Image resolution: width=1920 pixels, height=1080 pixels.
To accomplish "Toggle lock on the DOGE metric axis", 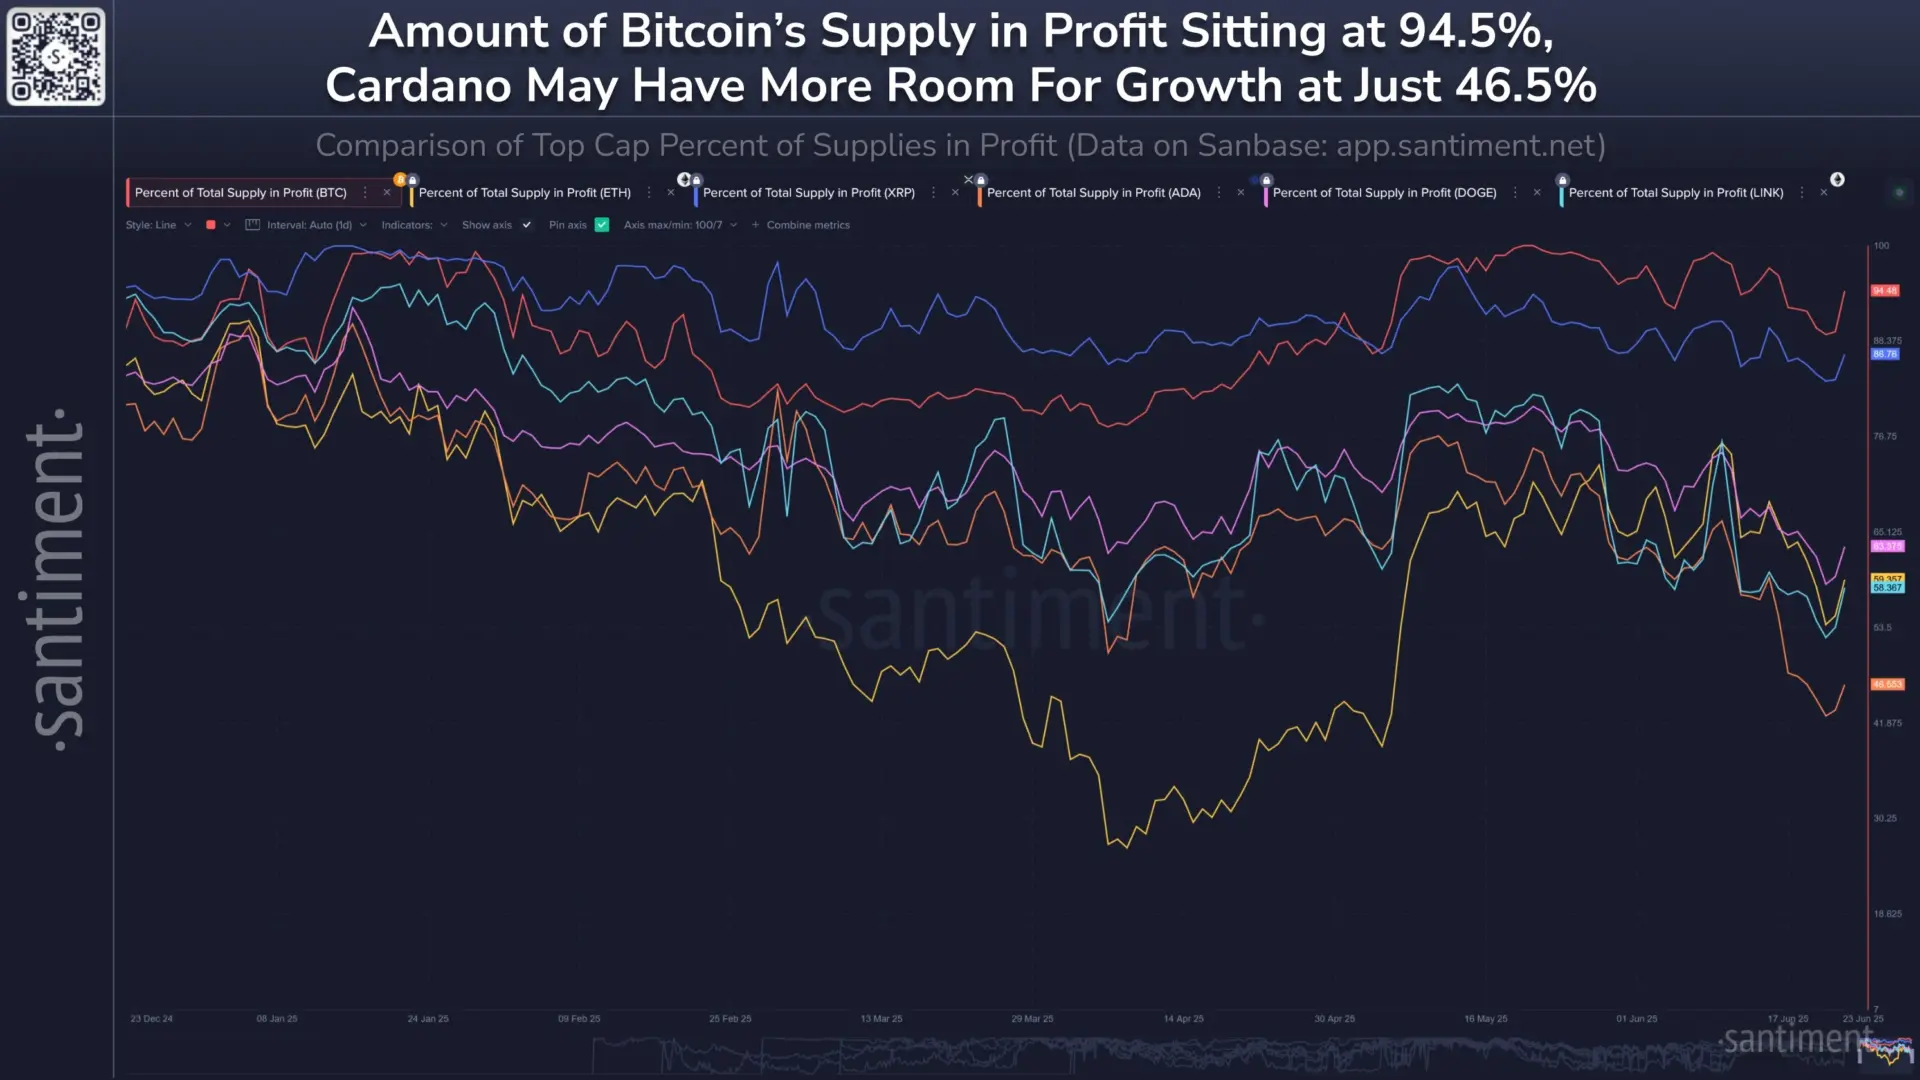I will click(x=1265, y=179).
